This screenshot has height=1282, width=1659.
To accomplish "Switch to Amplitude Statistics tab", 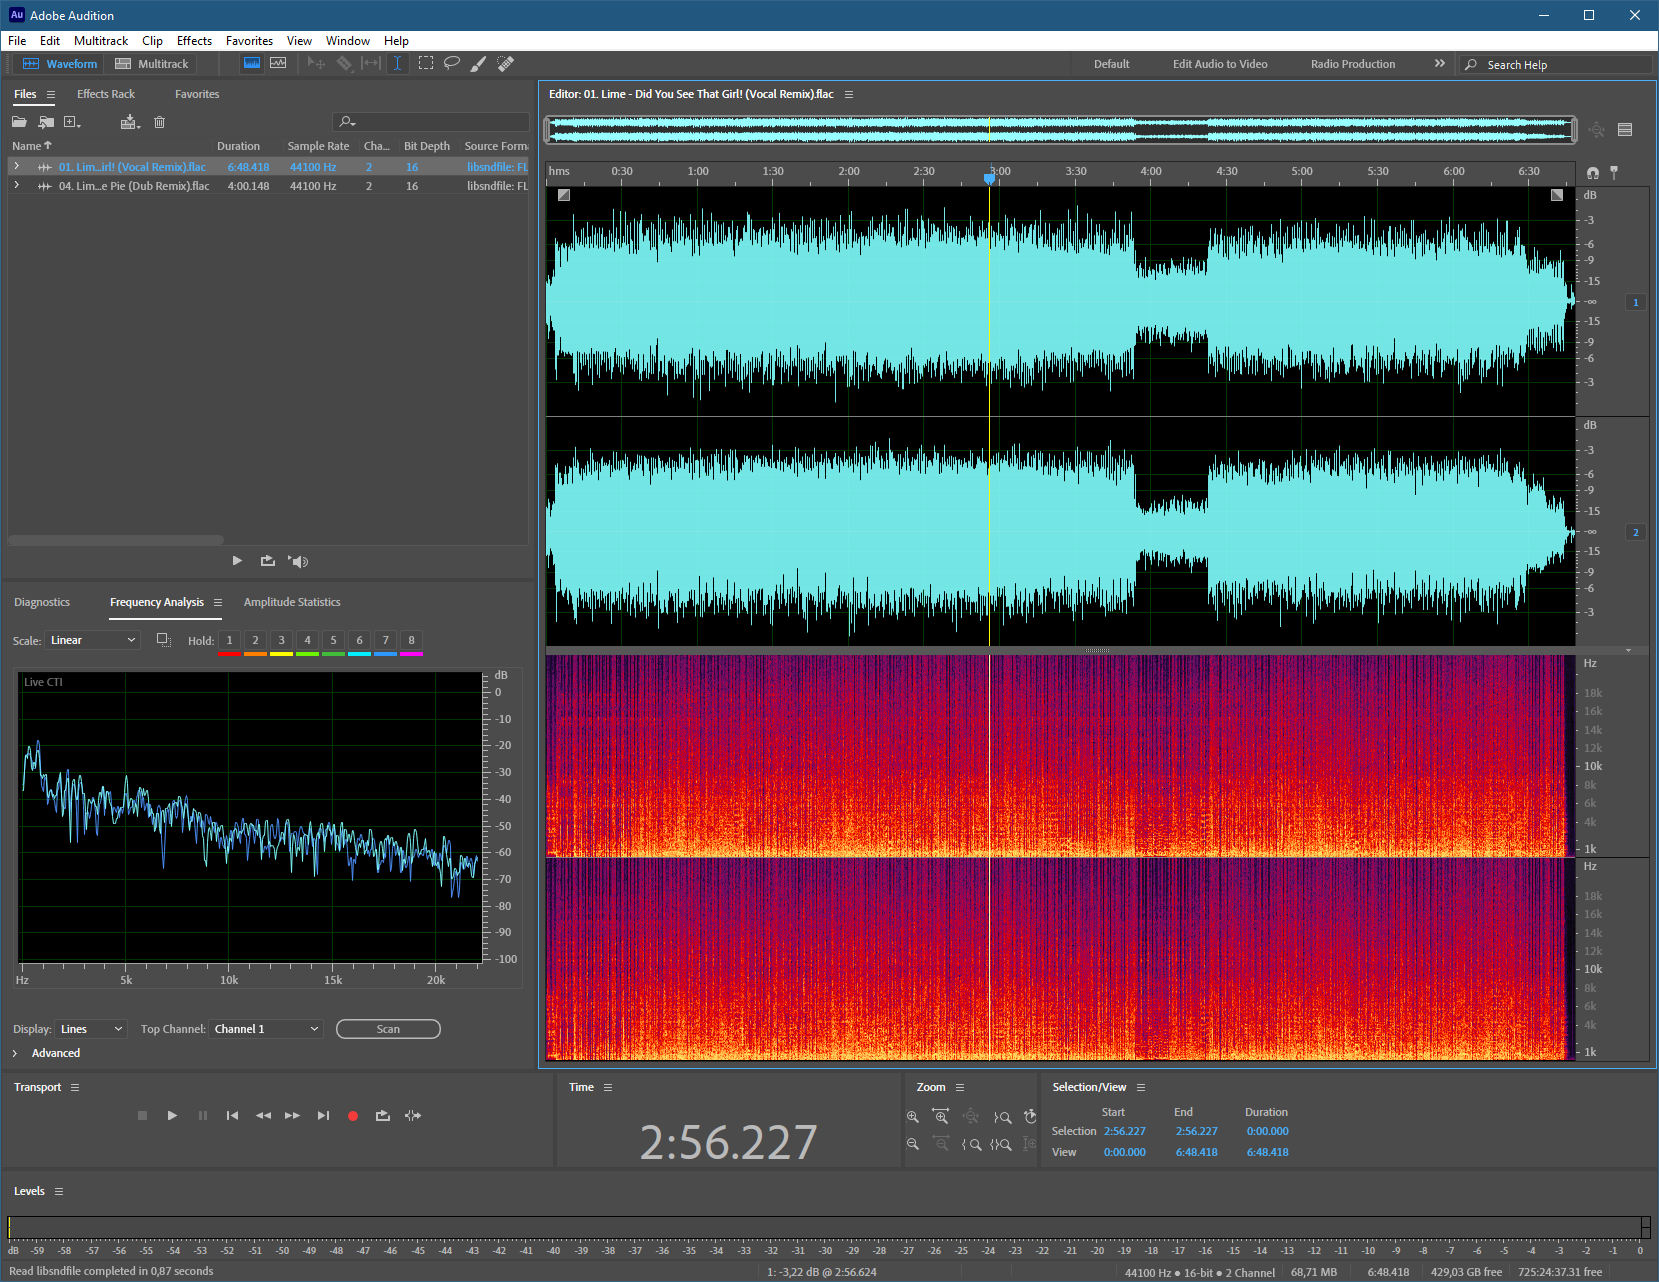I will pos(292,602).
